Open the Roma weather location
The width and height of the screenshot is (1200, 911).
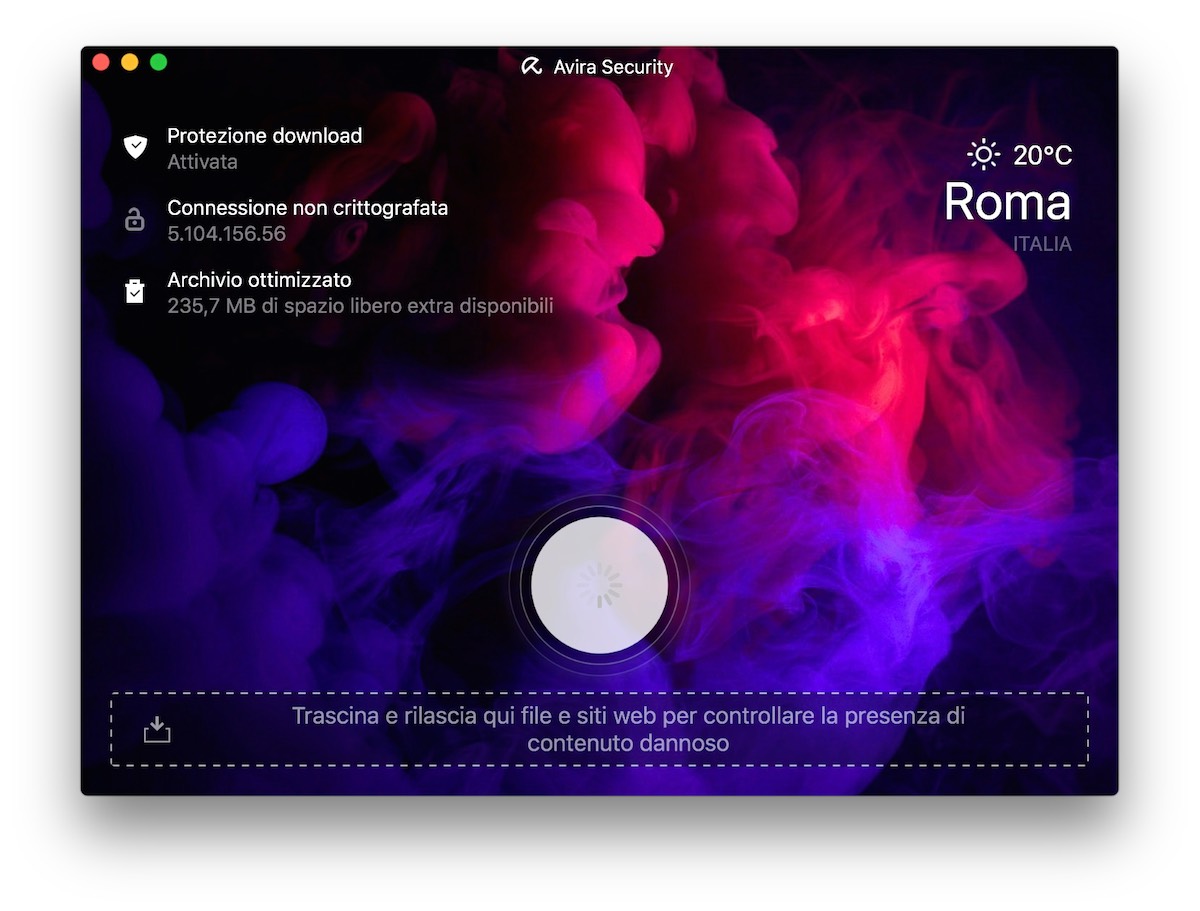coord(1007,203)
